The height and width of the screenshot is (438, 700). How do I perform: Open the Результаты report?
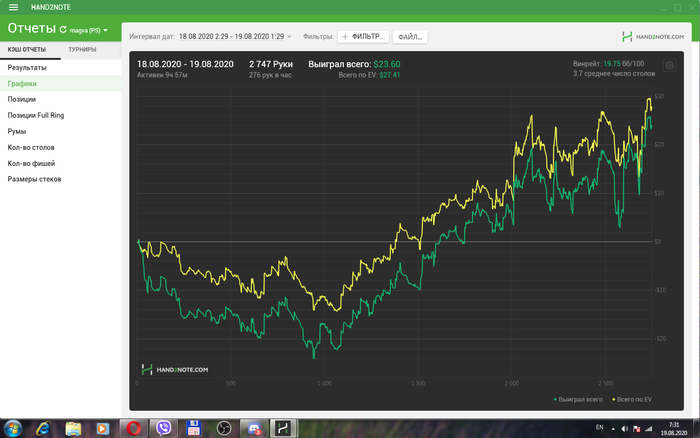pyautogui.click(x=61, y=68)
